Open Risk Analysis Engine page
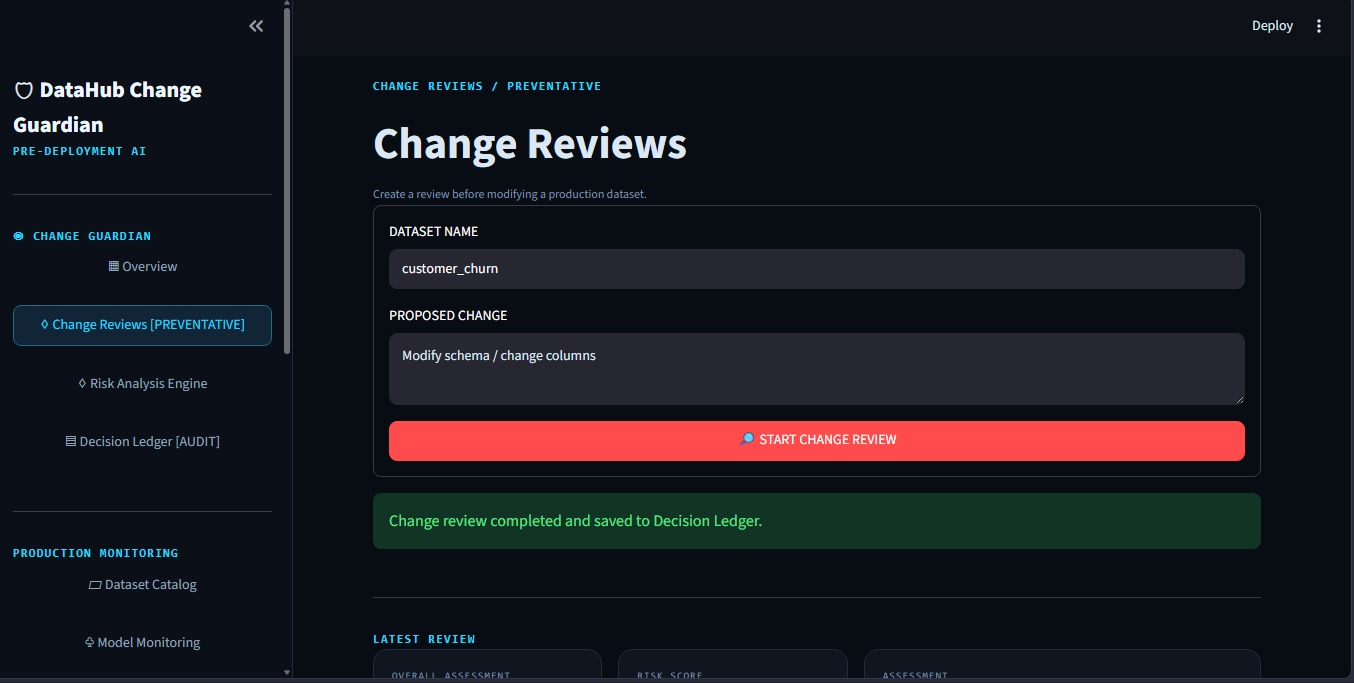The image size is (1354, 683). click(x=142, y=383)
